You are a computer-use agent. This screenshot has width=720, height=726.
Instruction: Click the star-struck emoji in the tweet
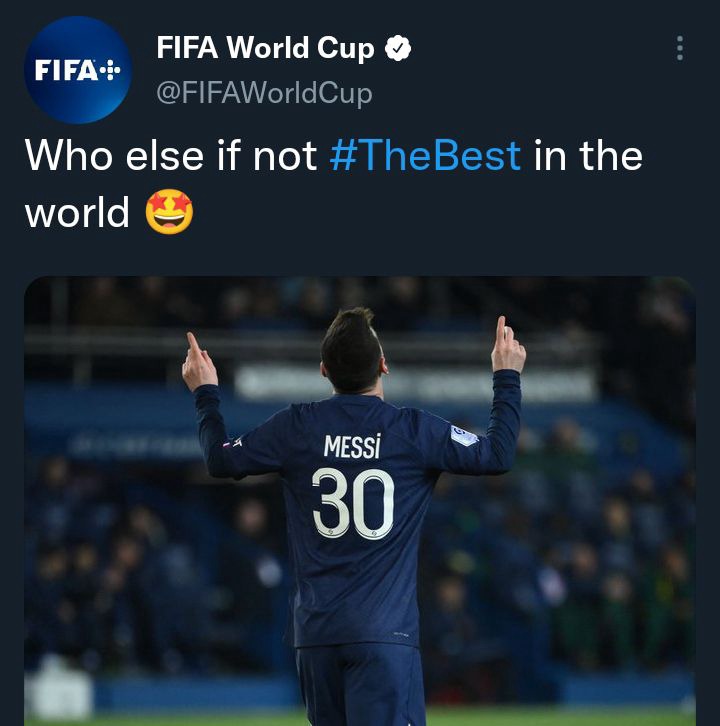(x=169, y=212)
